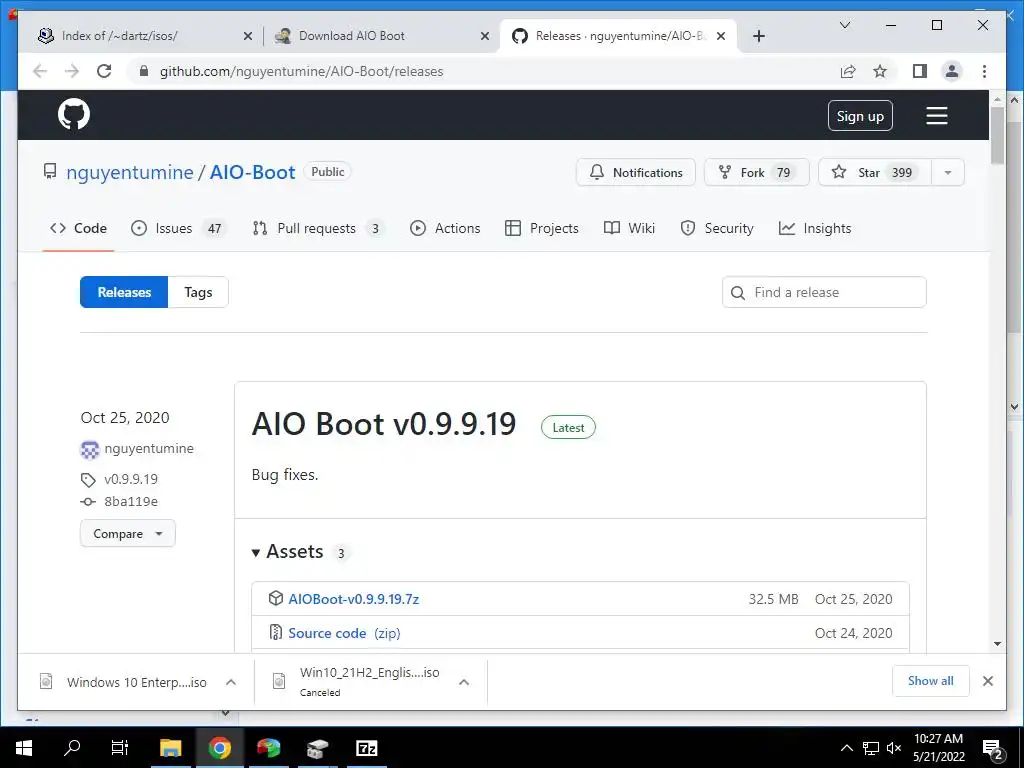Image resolution: width=1024 pixels, height=768 pixels.
Task: Select the Releases button
Action: coord(124,292)
